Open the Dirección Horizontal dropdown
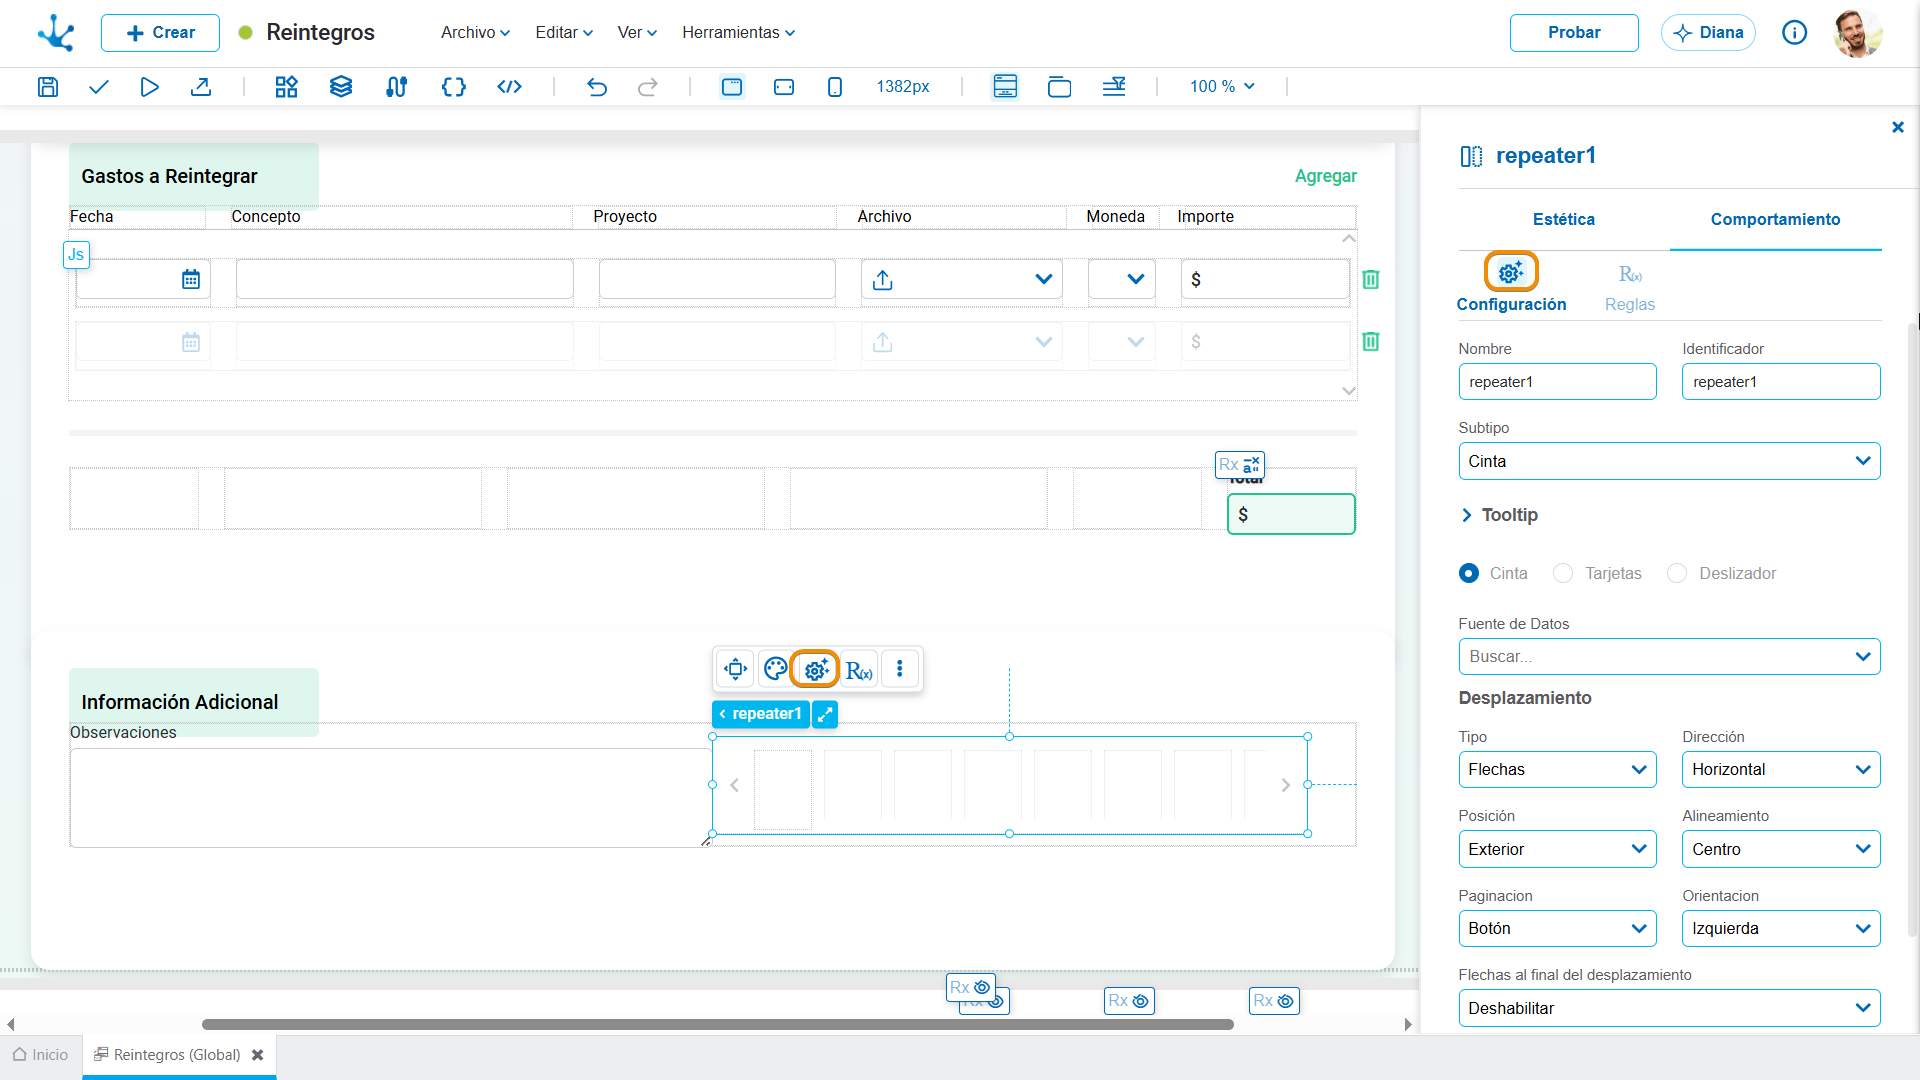1920x1080 pixels. pyautogui.click(x=1781, y=769)
